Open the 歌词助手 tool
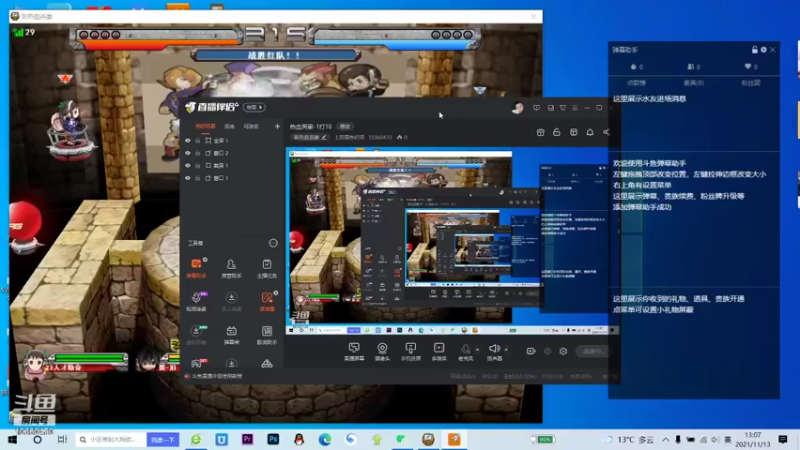 tap(267, 334)
